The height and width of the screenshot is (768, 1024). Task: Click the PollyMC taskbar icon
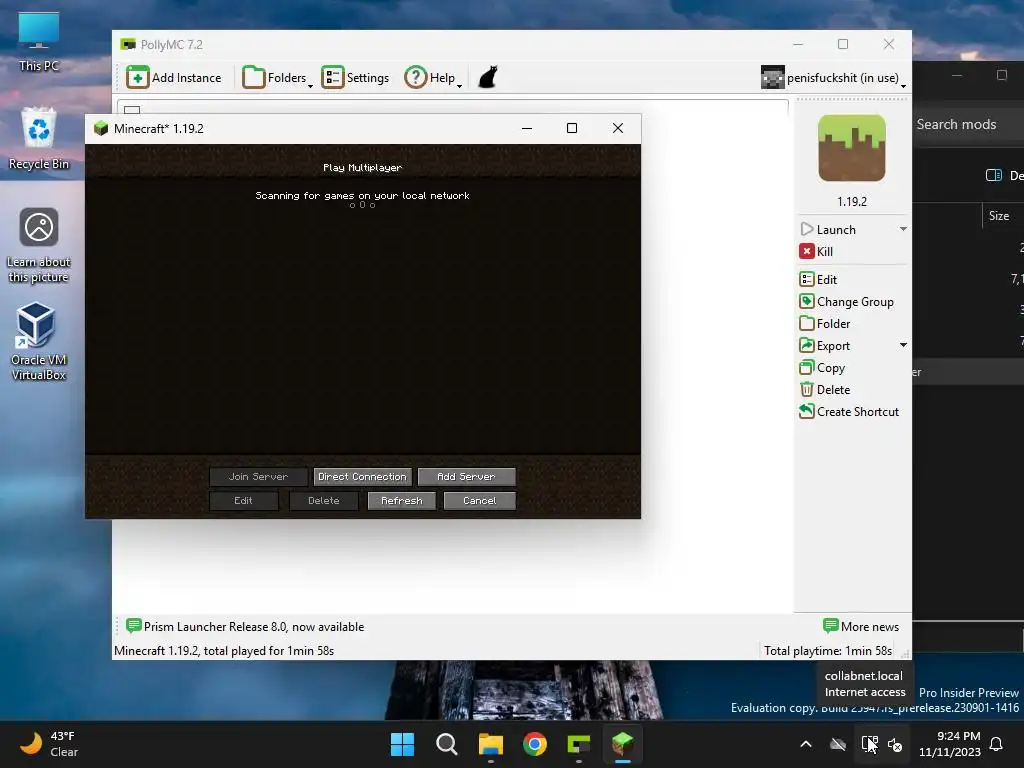(x=579, y=744)
